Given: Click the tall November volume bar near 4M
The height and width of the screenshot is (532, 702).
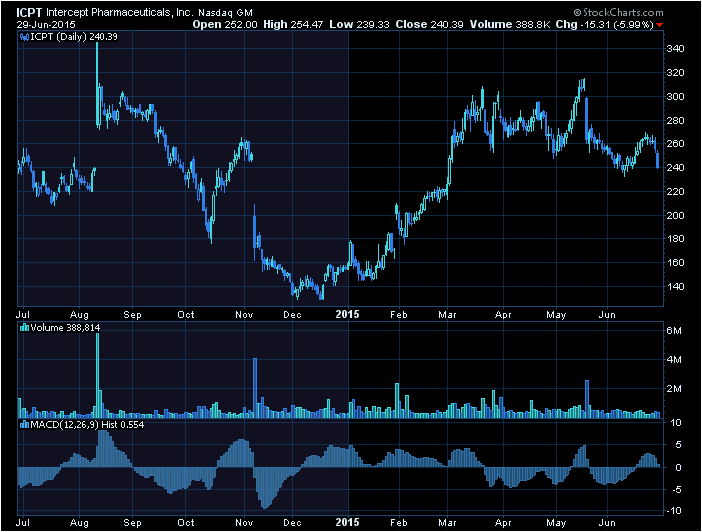Looking at the screenshot, I should pyautogui.click(x=255, y=388).
